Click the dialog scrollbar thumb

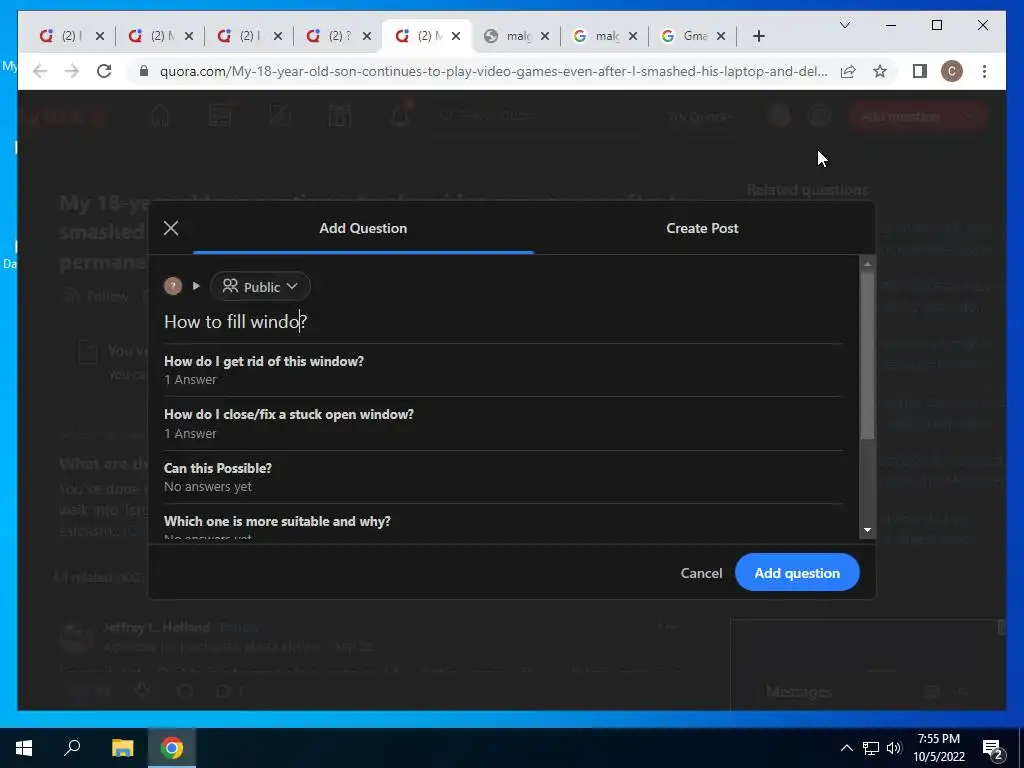point(867,355)
